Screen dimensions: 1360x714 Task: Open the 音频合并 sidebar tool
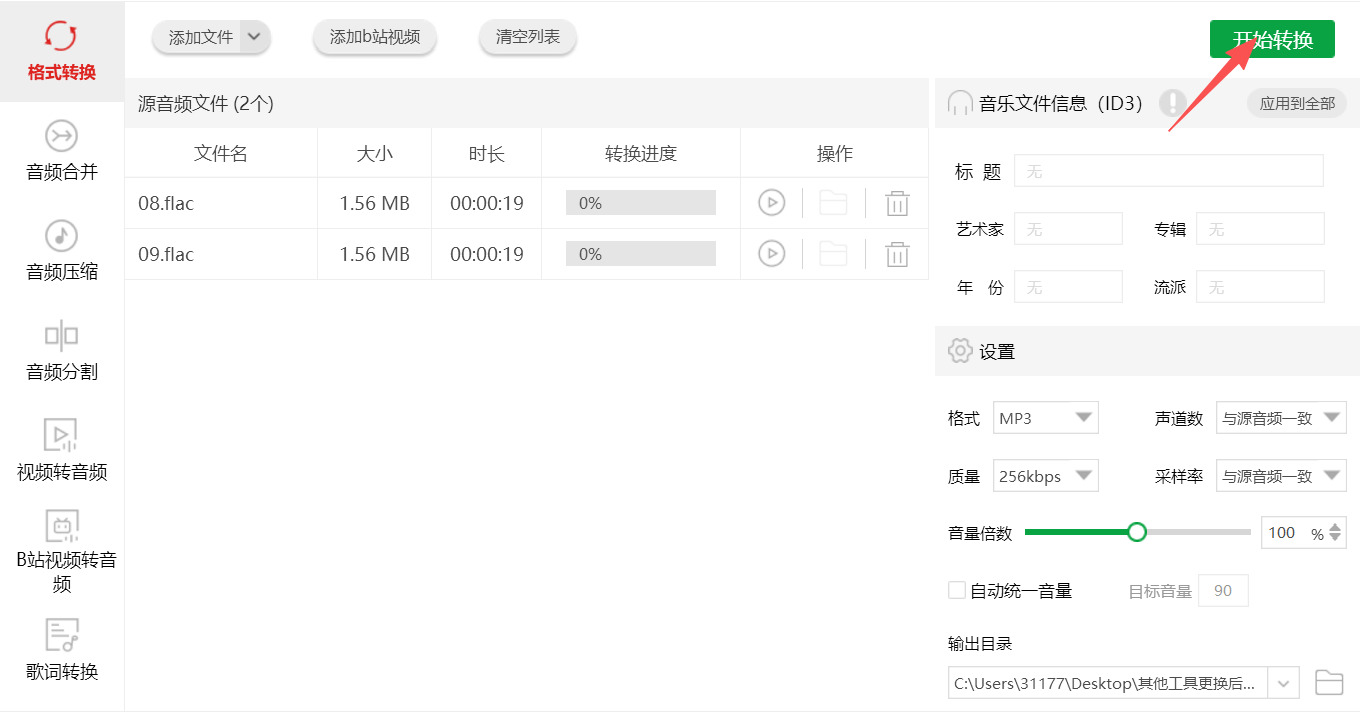[x=62, y=150]
